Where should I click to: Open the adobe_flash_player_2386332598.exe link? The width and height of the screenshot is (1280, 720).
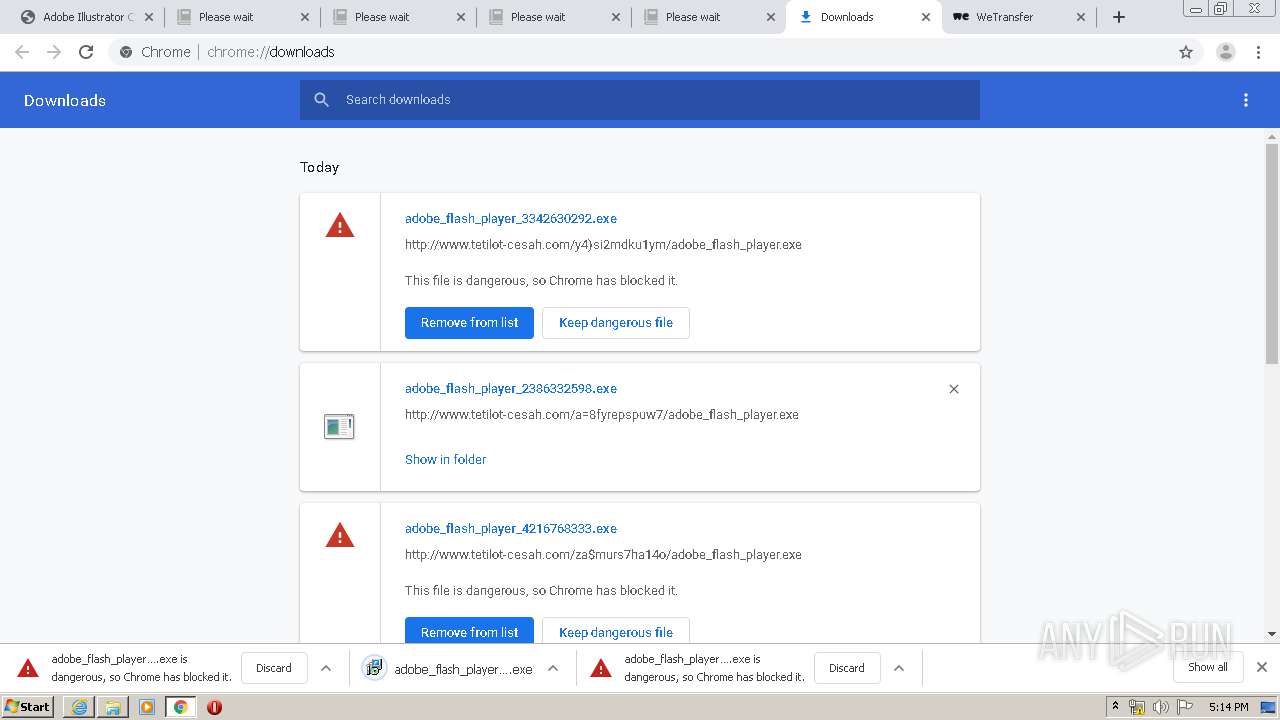click(x=511, y=388)
